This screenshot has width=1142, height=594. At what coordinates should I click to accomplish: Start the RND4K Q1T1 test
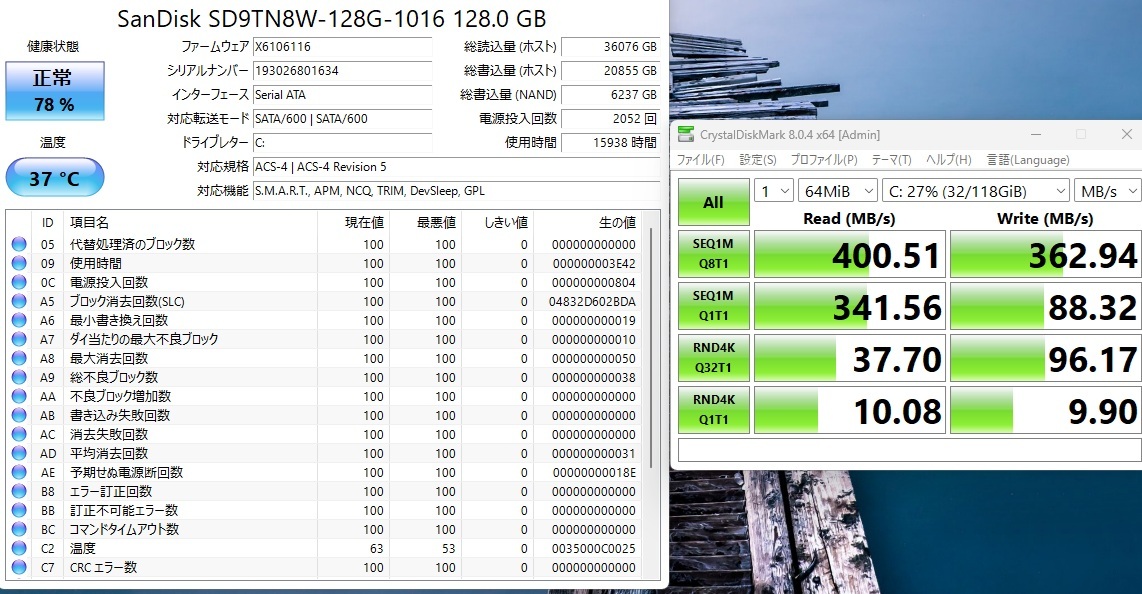click(x=714, y=410)
